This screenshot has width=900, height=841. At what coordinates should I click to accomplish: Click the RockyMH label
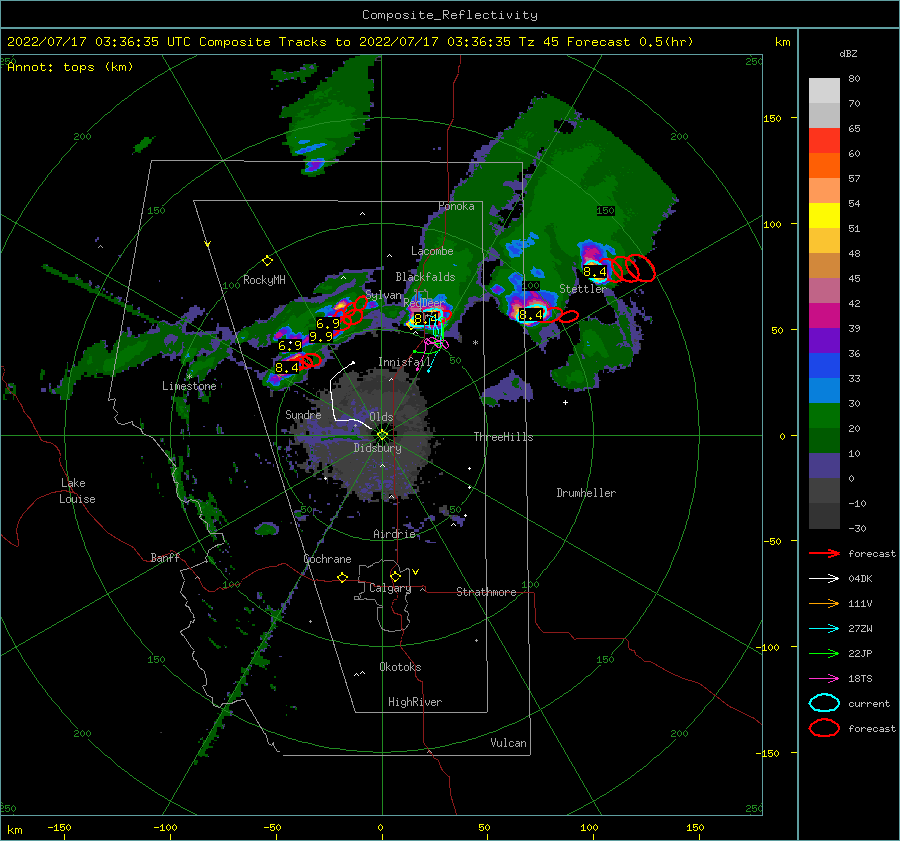pos(264,280)
